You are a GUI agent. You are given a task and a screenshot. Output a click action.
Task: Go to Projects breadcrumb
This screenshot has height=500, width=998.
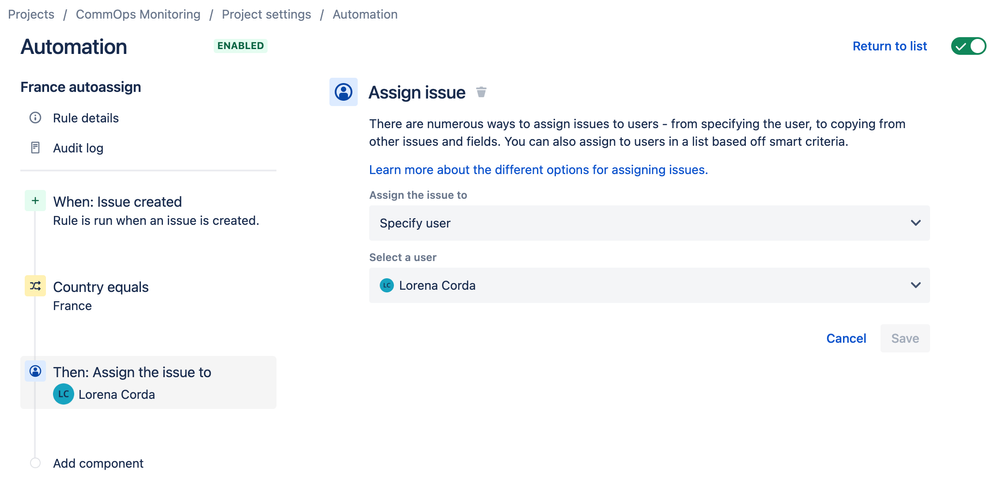31,15
